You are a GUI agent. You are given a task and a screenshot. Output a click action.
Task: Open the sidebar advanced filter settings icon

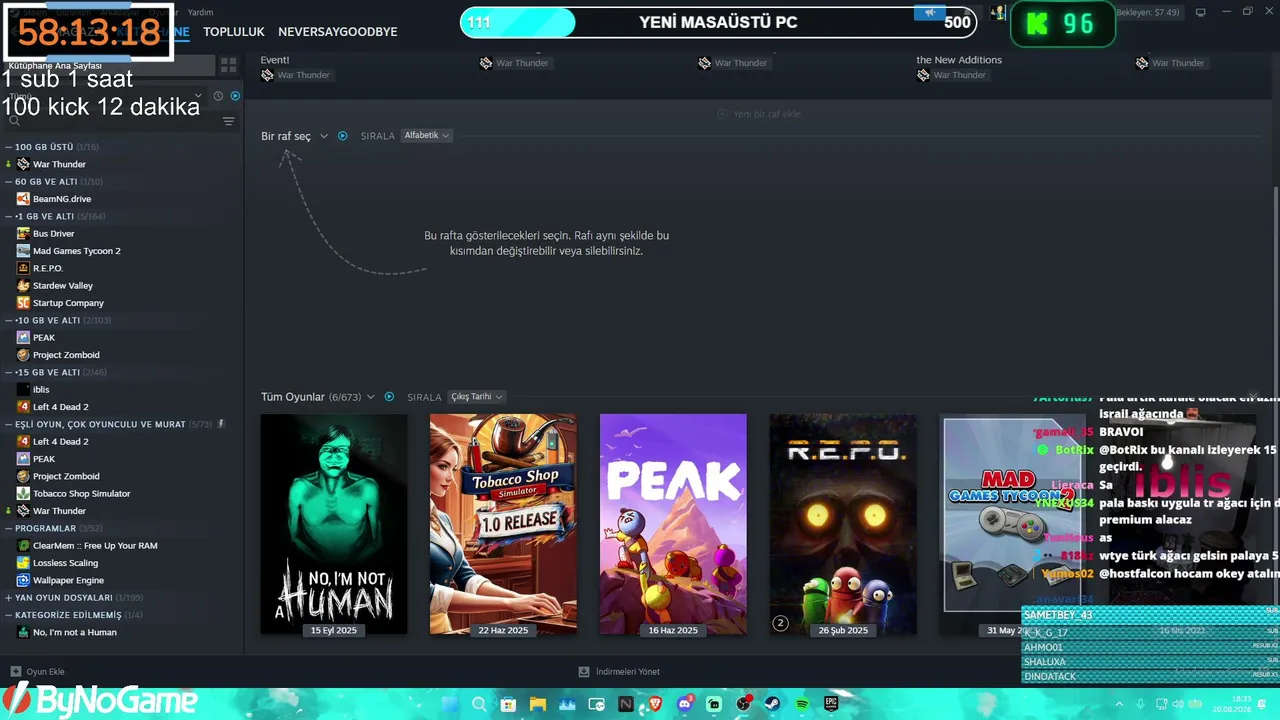[229, 122]
